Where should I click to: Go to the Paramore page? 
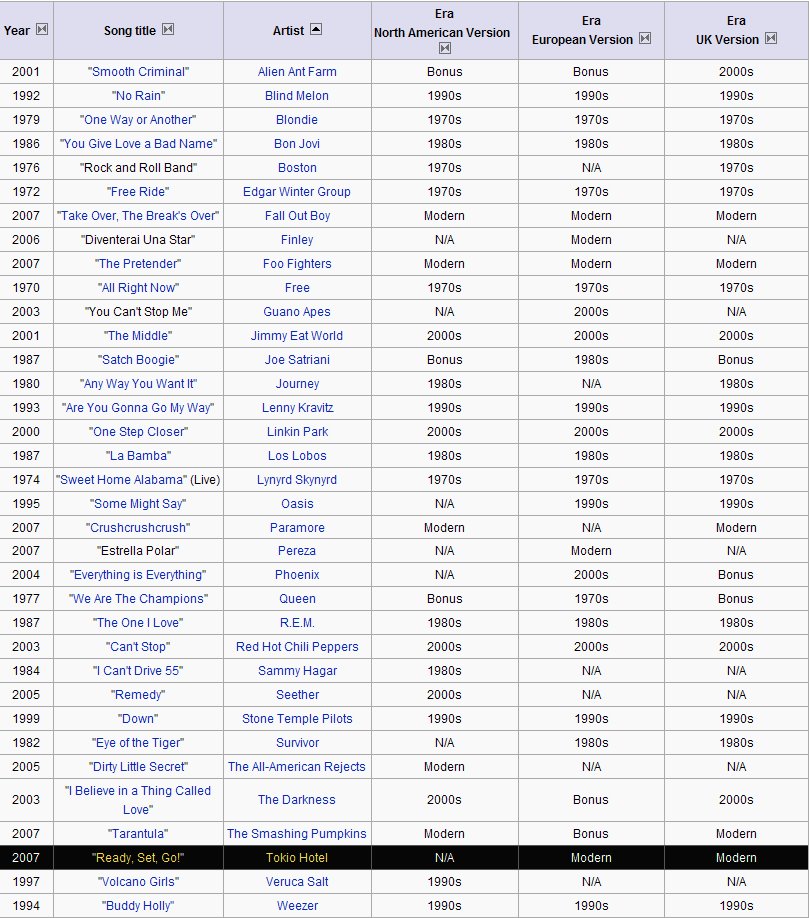(x=297, y=527)
